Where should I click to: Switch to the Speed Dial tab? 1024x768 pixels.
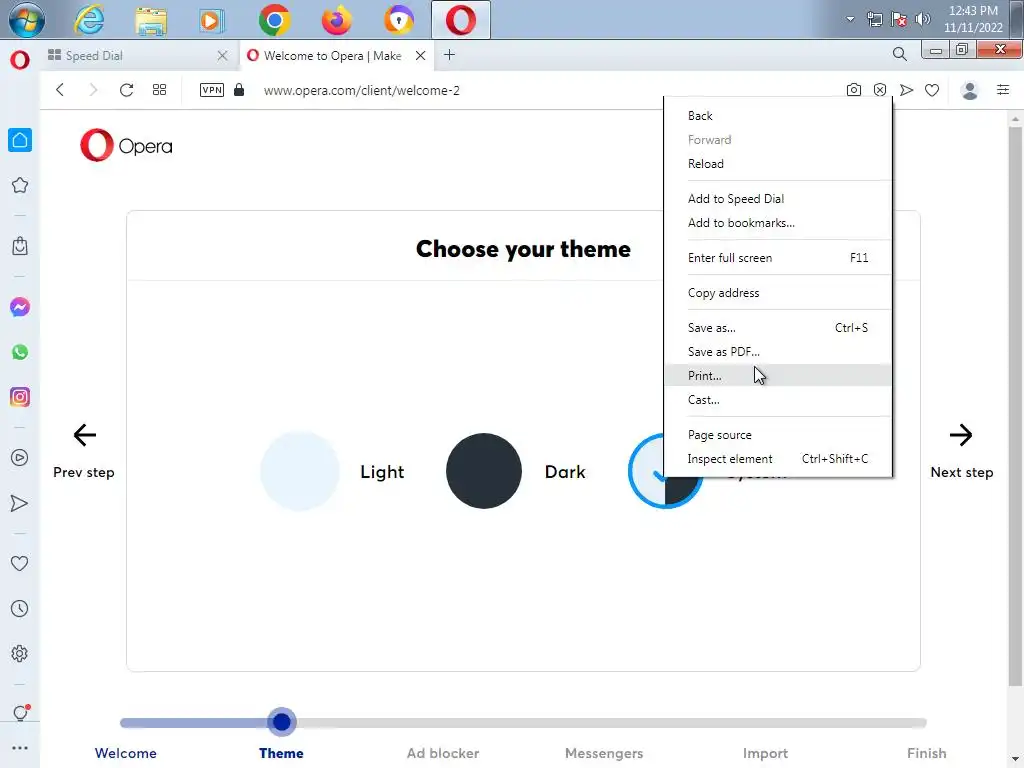(x=138, y=56)
